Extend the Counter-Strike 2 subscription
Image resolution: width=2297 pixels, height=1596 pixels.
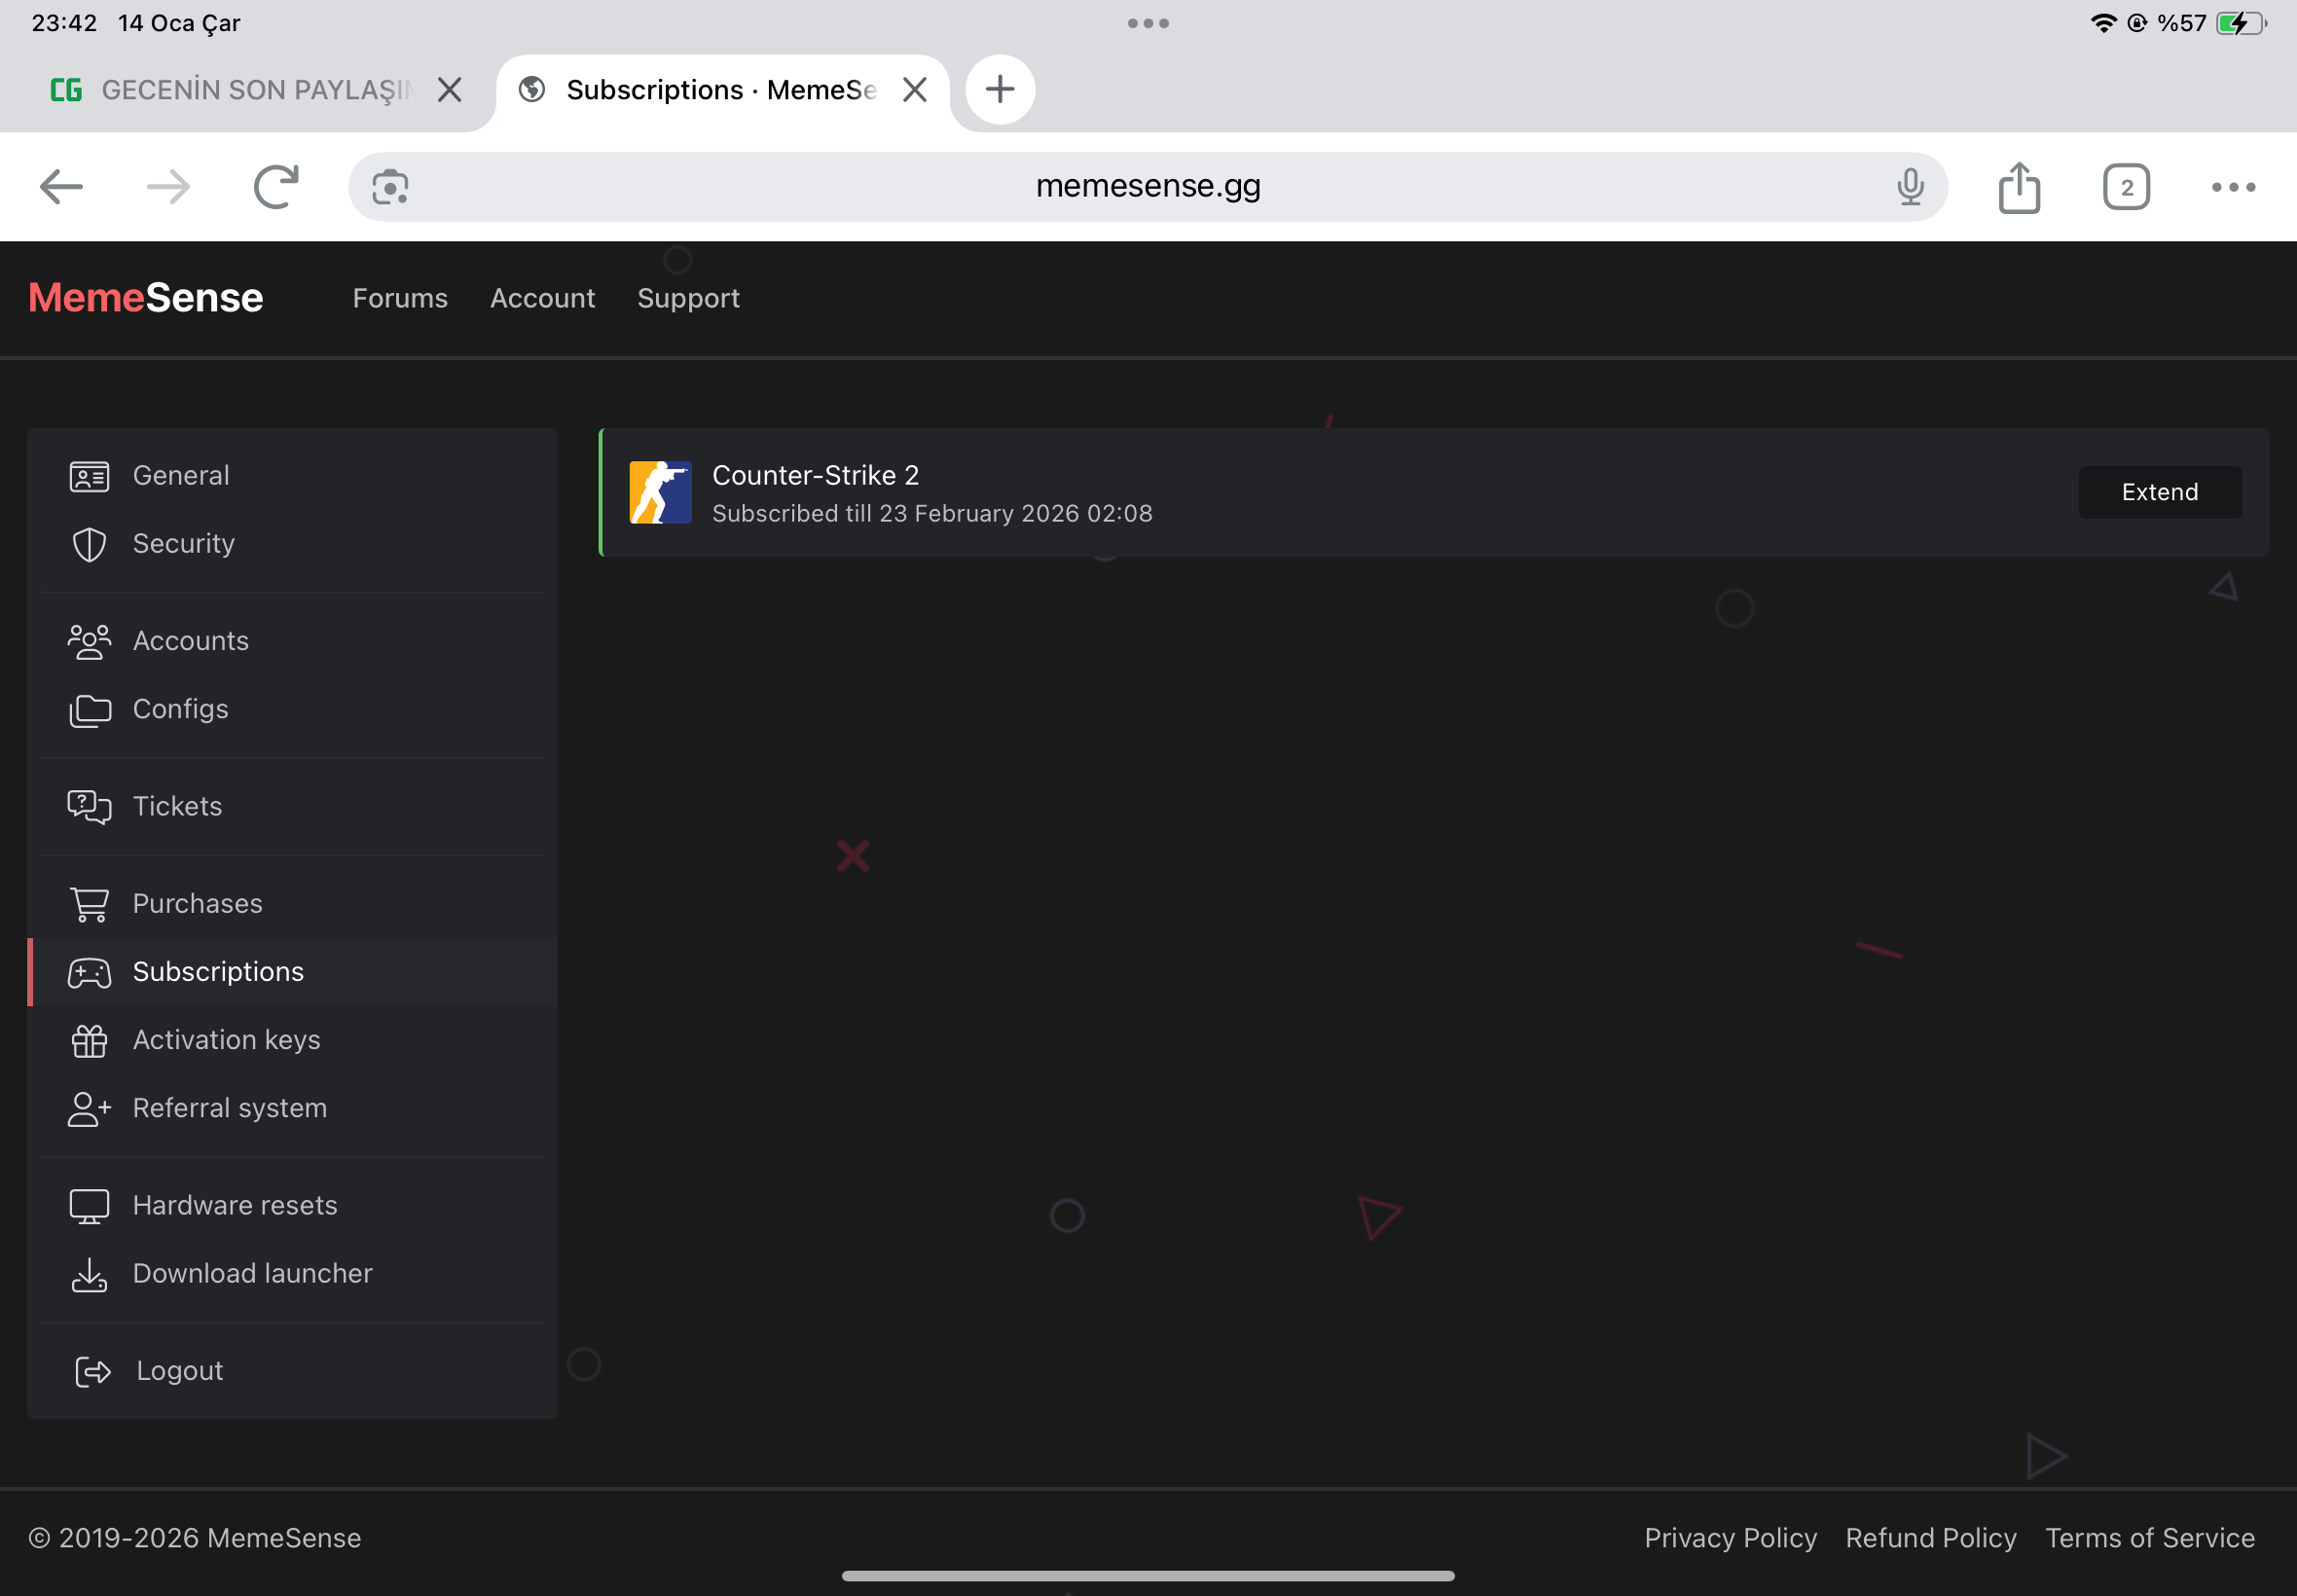(2160, 492)
